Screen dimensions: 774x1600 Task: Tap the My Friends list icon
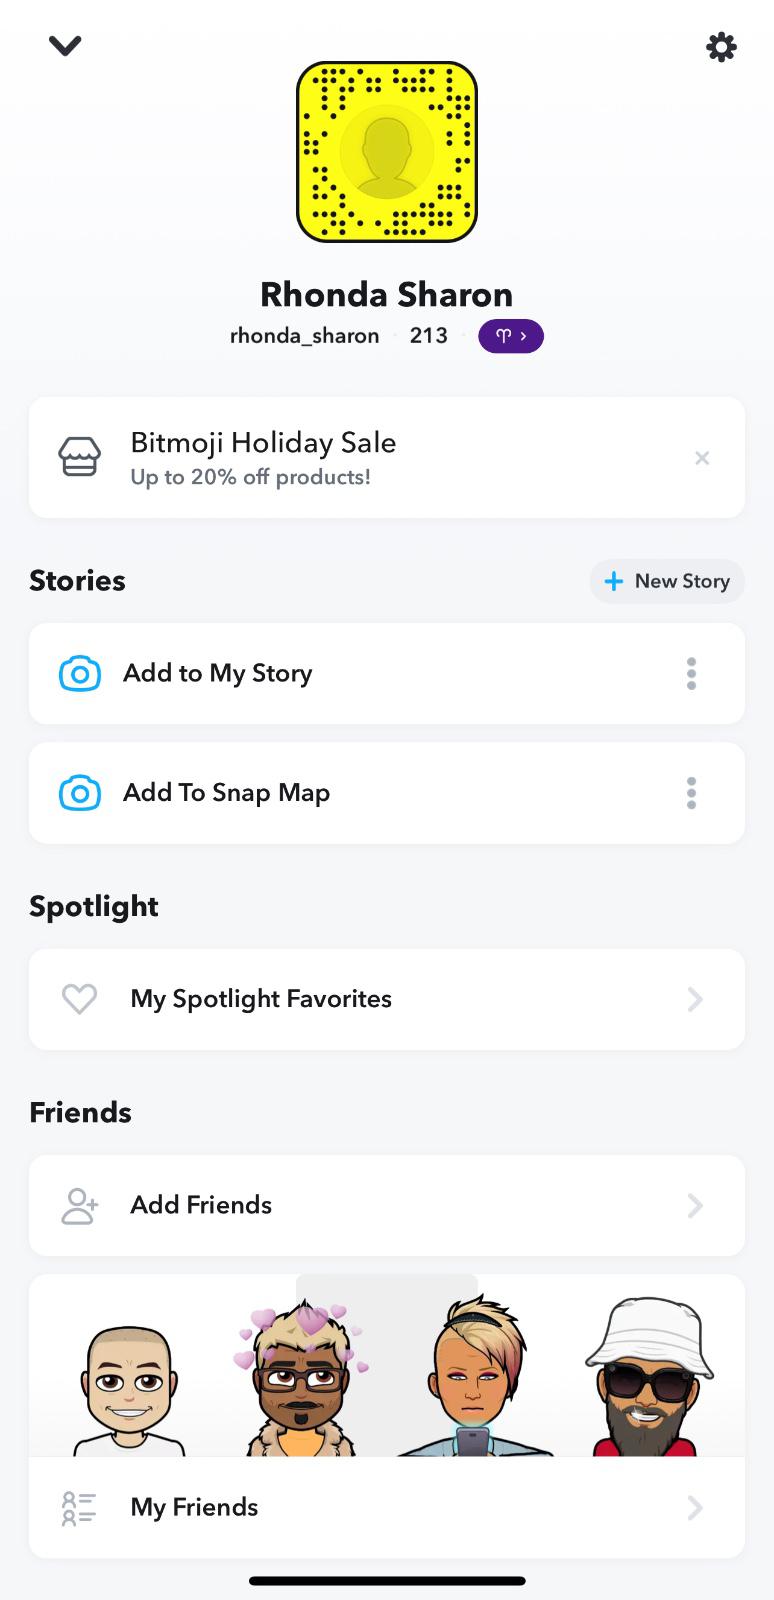pos(79,1508)
